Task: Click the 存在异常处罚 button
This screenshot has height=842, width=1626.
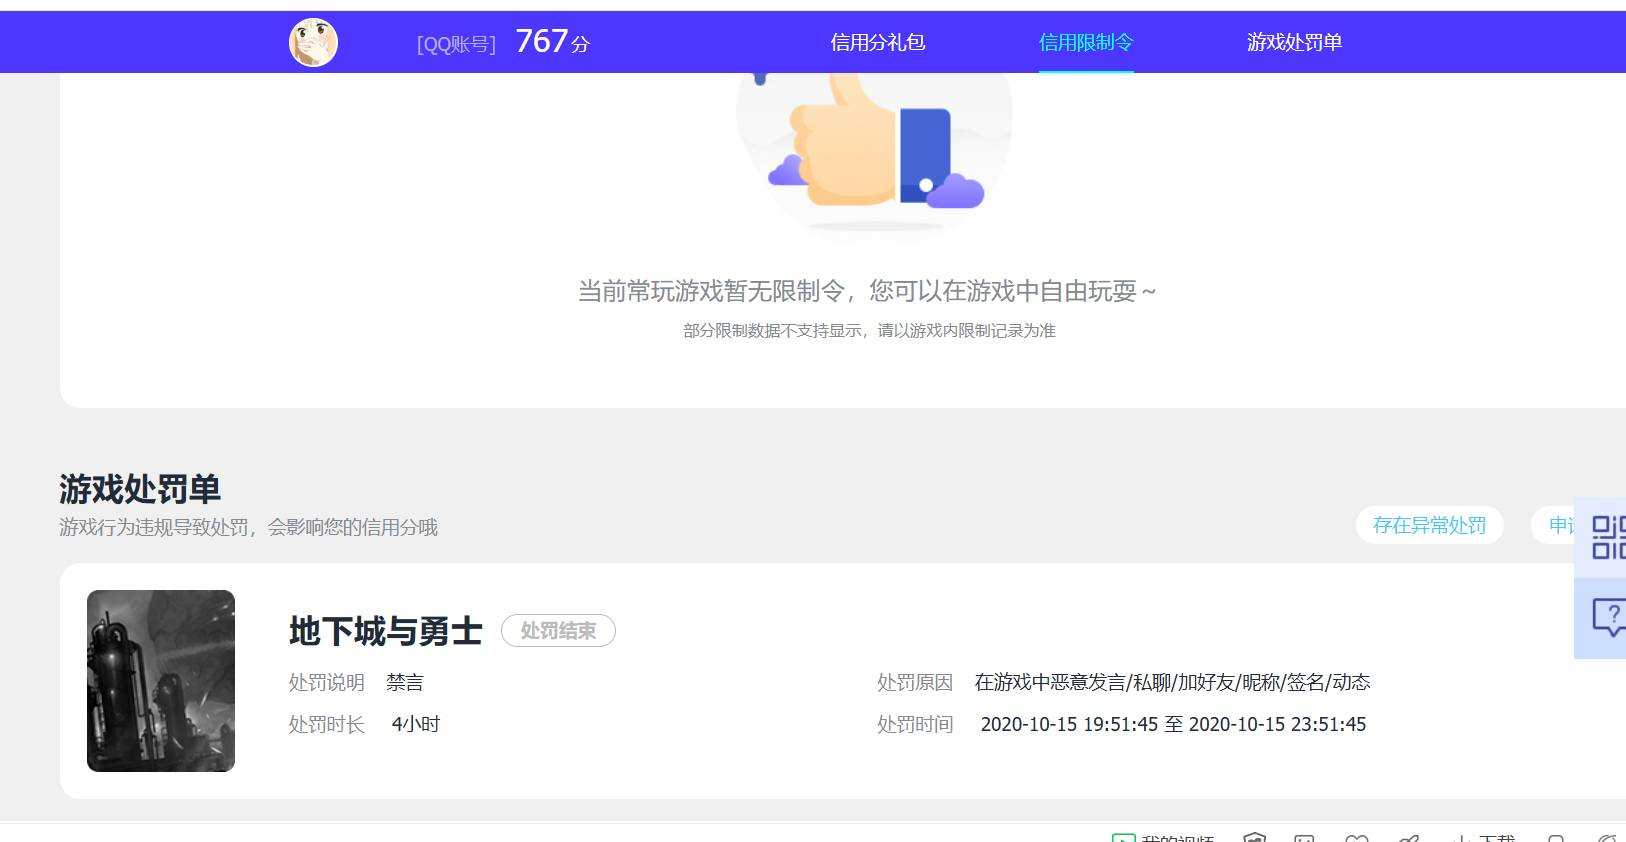Action: (1429, 525)
